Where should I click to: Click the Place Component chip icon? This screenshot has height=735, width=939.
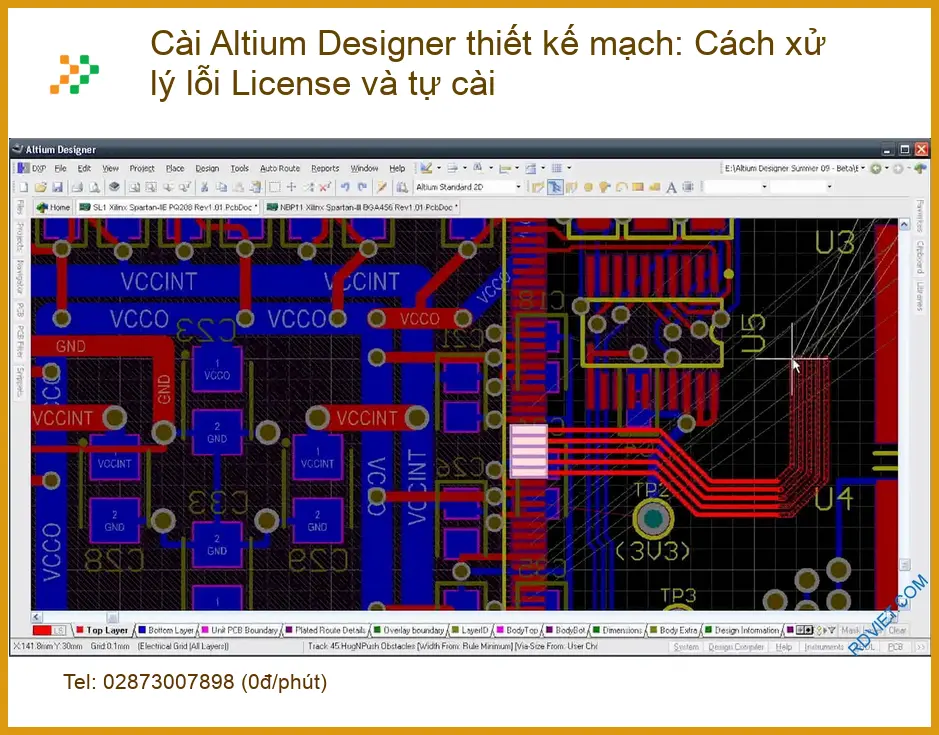click(688, 187)
